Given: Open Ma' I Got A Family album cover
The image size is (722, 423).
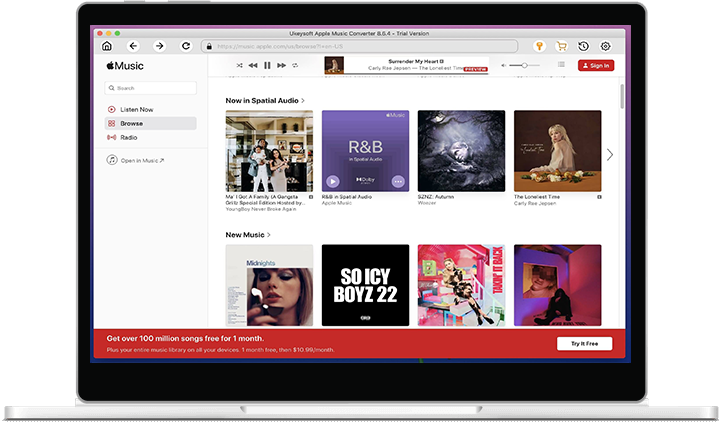Looking at the screenshot, I should click(269, 151).
